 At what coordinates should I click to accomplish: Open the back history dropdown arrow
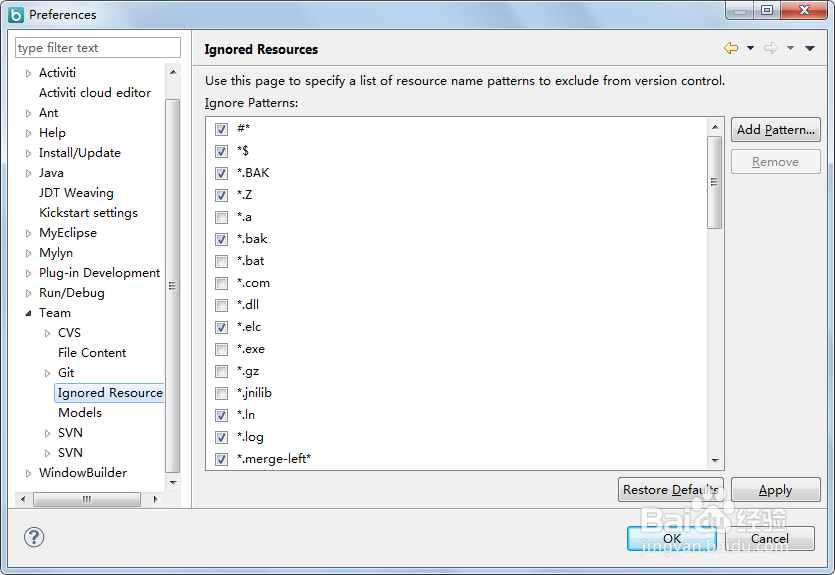pyautogui.click(x=750, y=48)
